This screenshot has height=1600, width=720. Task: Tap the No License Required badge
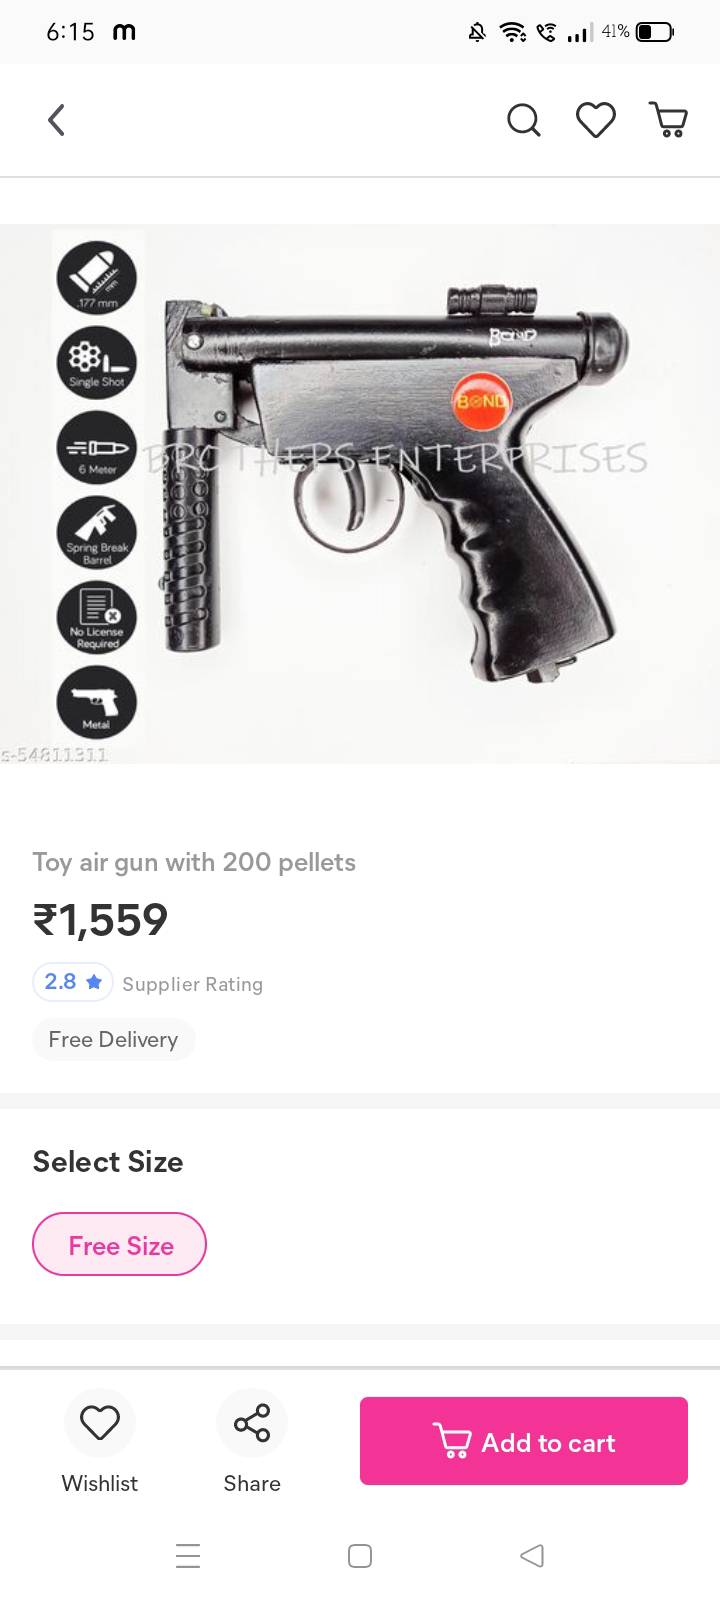[x=96, y=617]
